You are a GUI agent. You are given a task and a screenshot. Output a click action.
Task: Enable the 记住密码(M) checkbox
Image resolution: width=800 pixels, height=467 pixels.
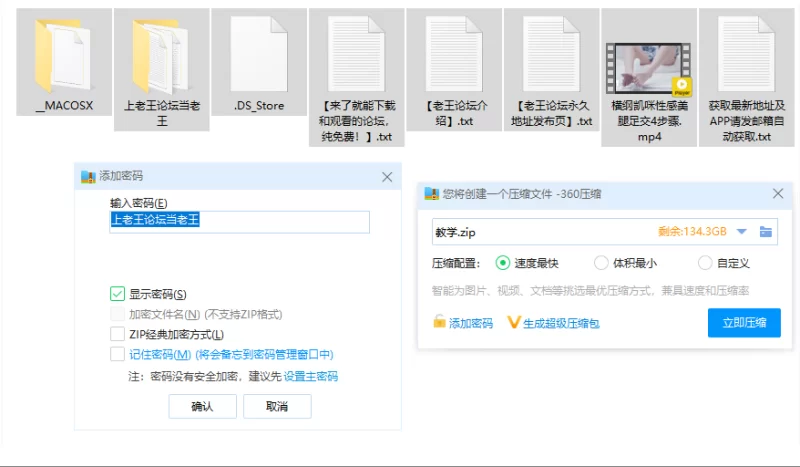117,354
